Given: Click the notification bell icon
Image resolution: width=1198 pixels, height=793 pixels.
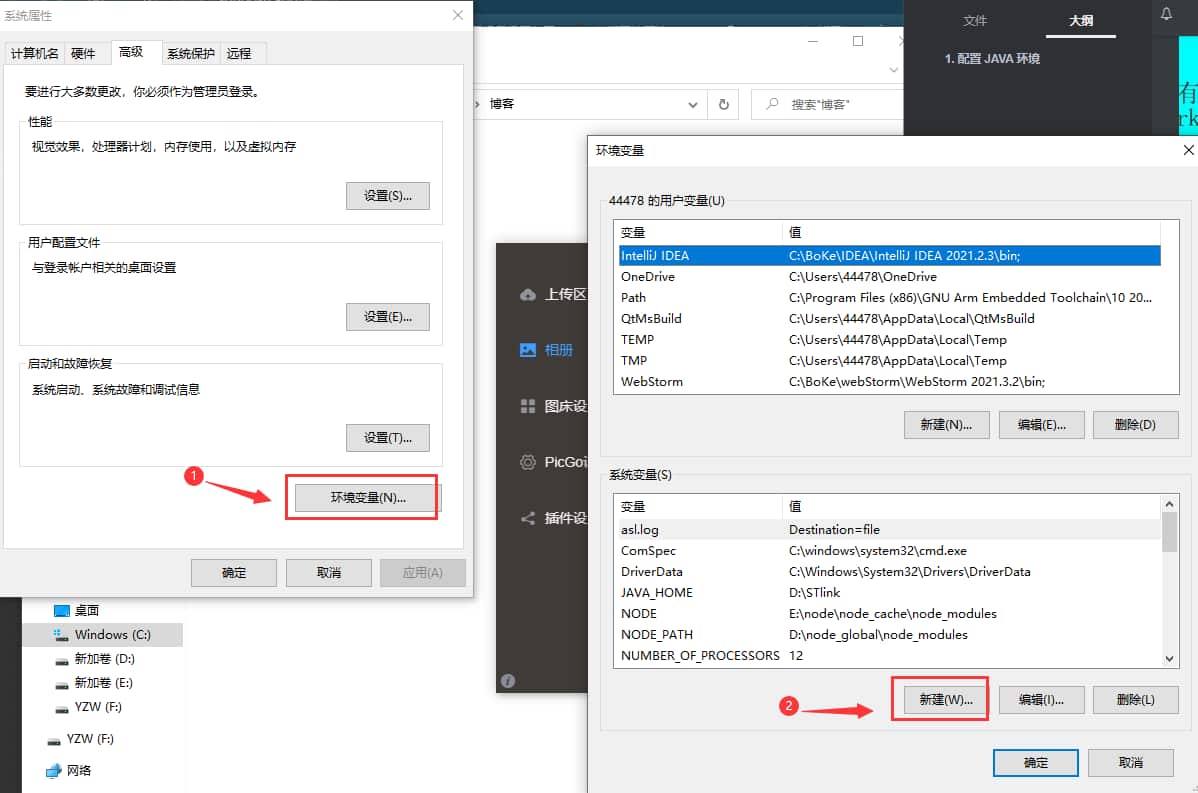Looking at the screenshot, I should pos(1166,14).
